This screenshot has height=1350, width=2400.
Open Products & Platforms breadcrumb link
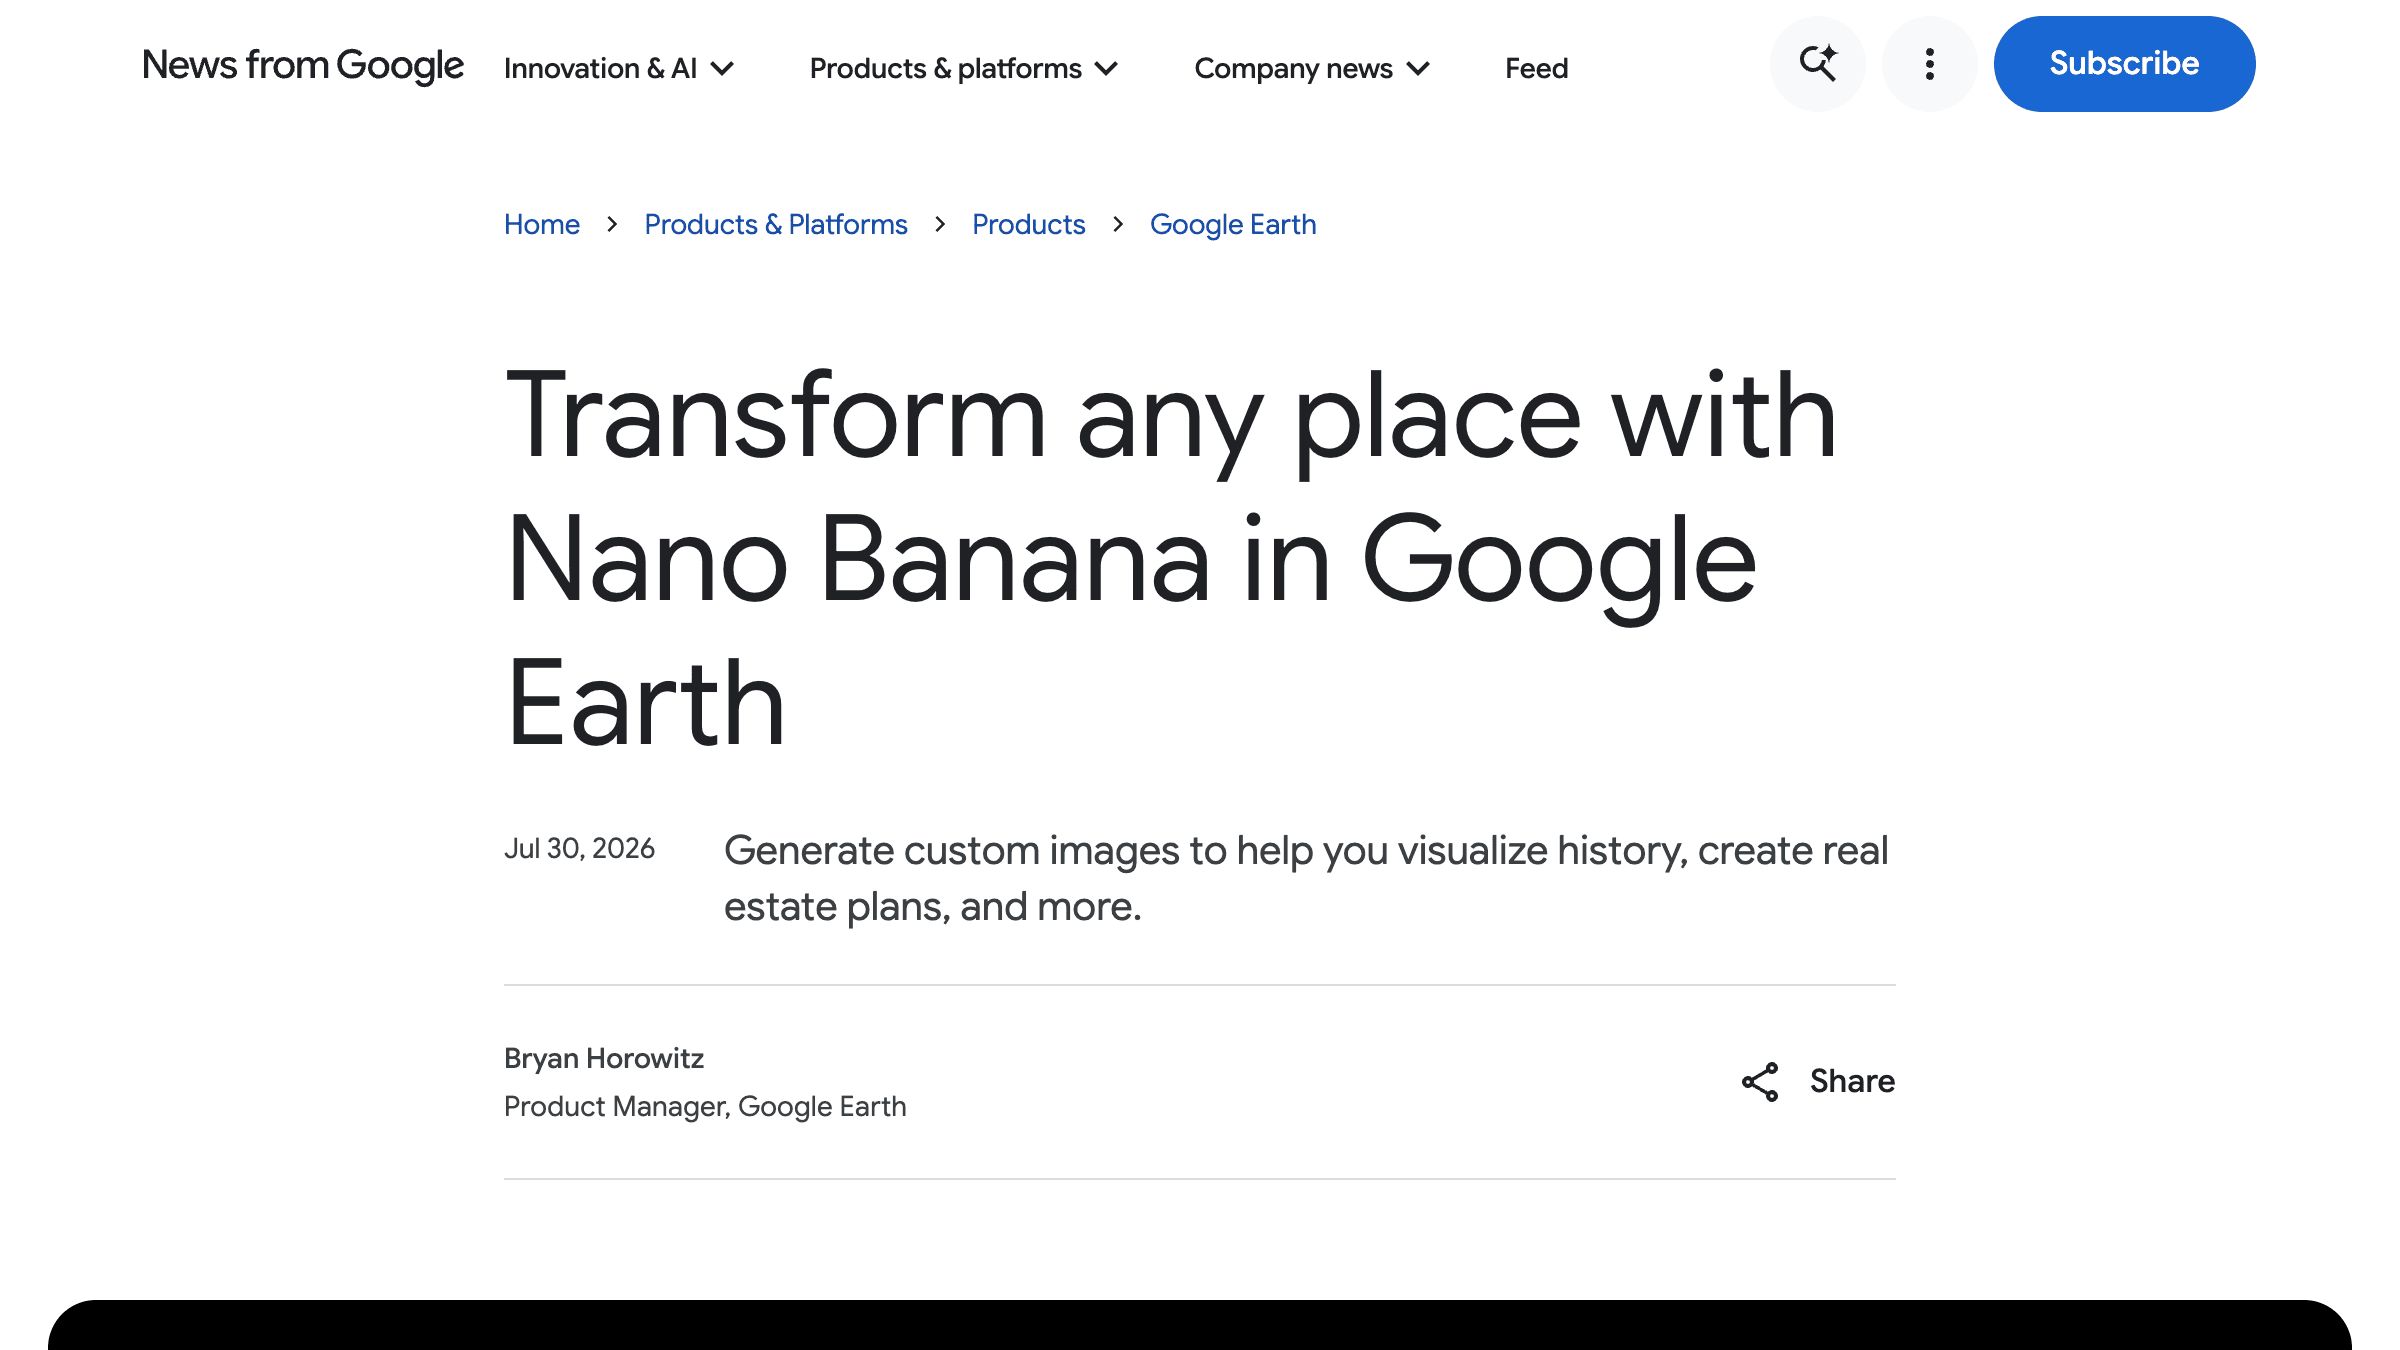click(x=776, y=224)
